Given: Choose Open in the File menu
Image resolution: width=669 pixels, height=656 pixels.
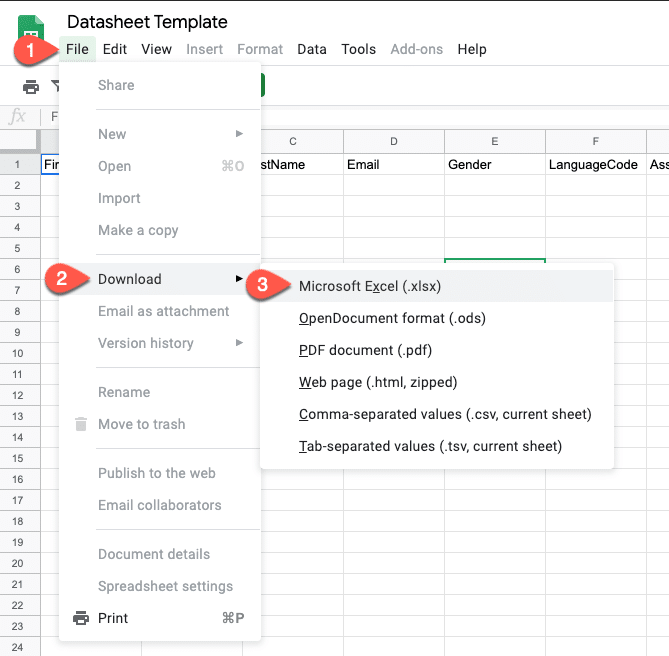Looking at the screenshot, I should pos(160,166).
